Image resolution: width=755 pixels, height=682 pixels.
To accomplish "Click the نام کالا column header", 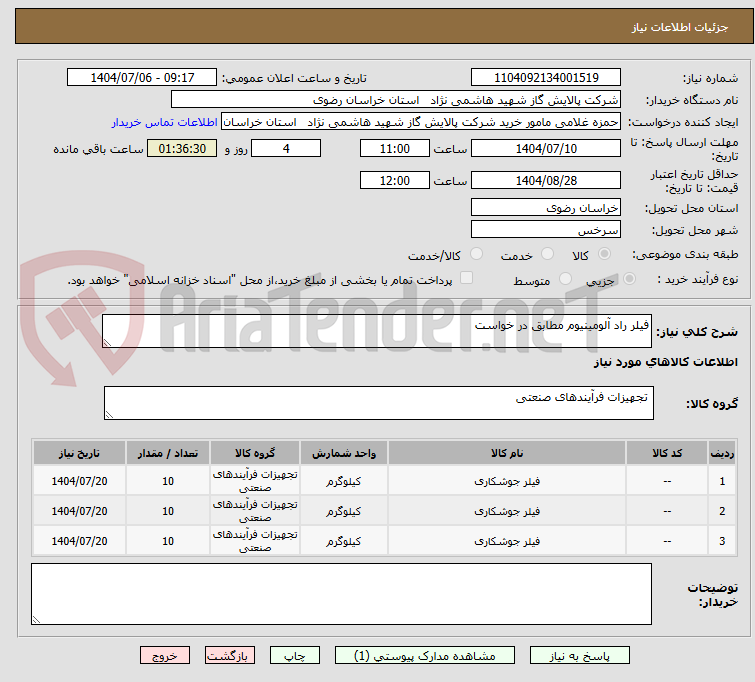I will pyautogui.click(x=505, y=452).
